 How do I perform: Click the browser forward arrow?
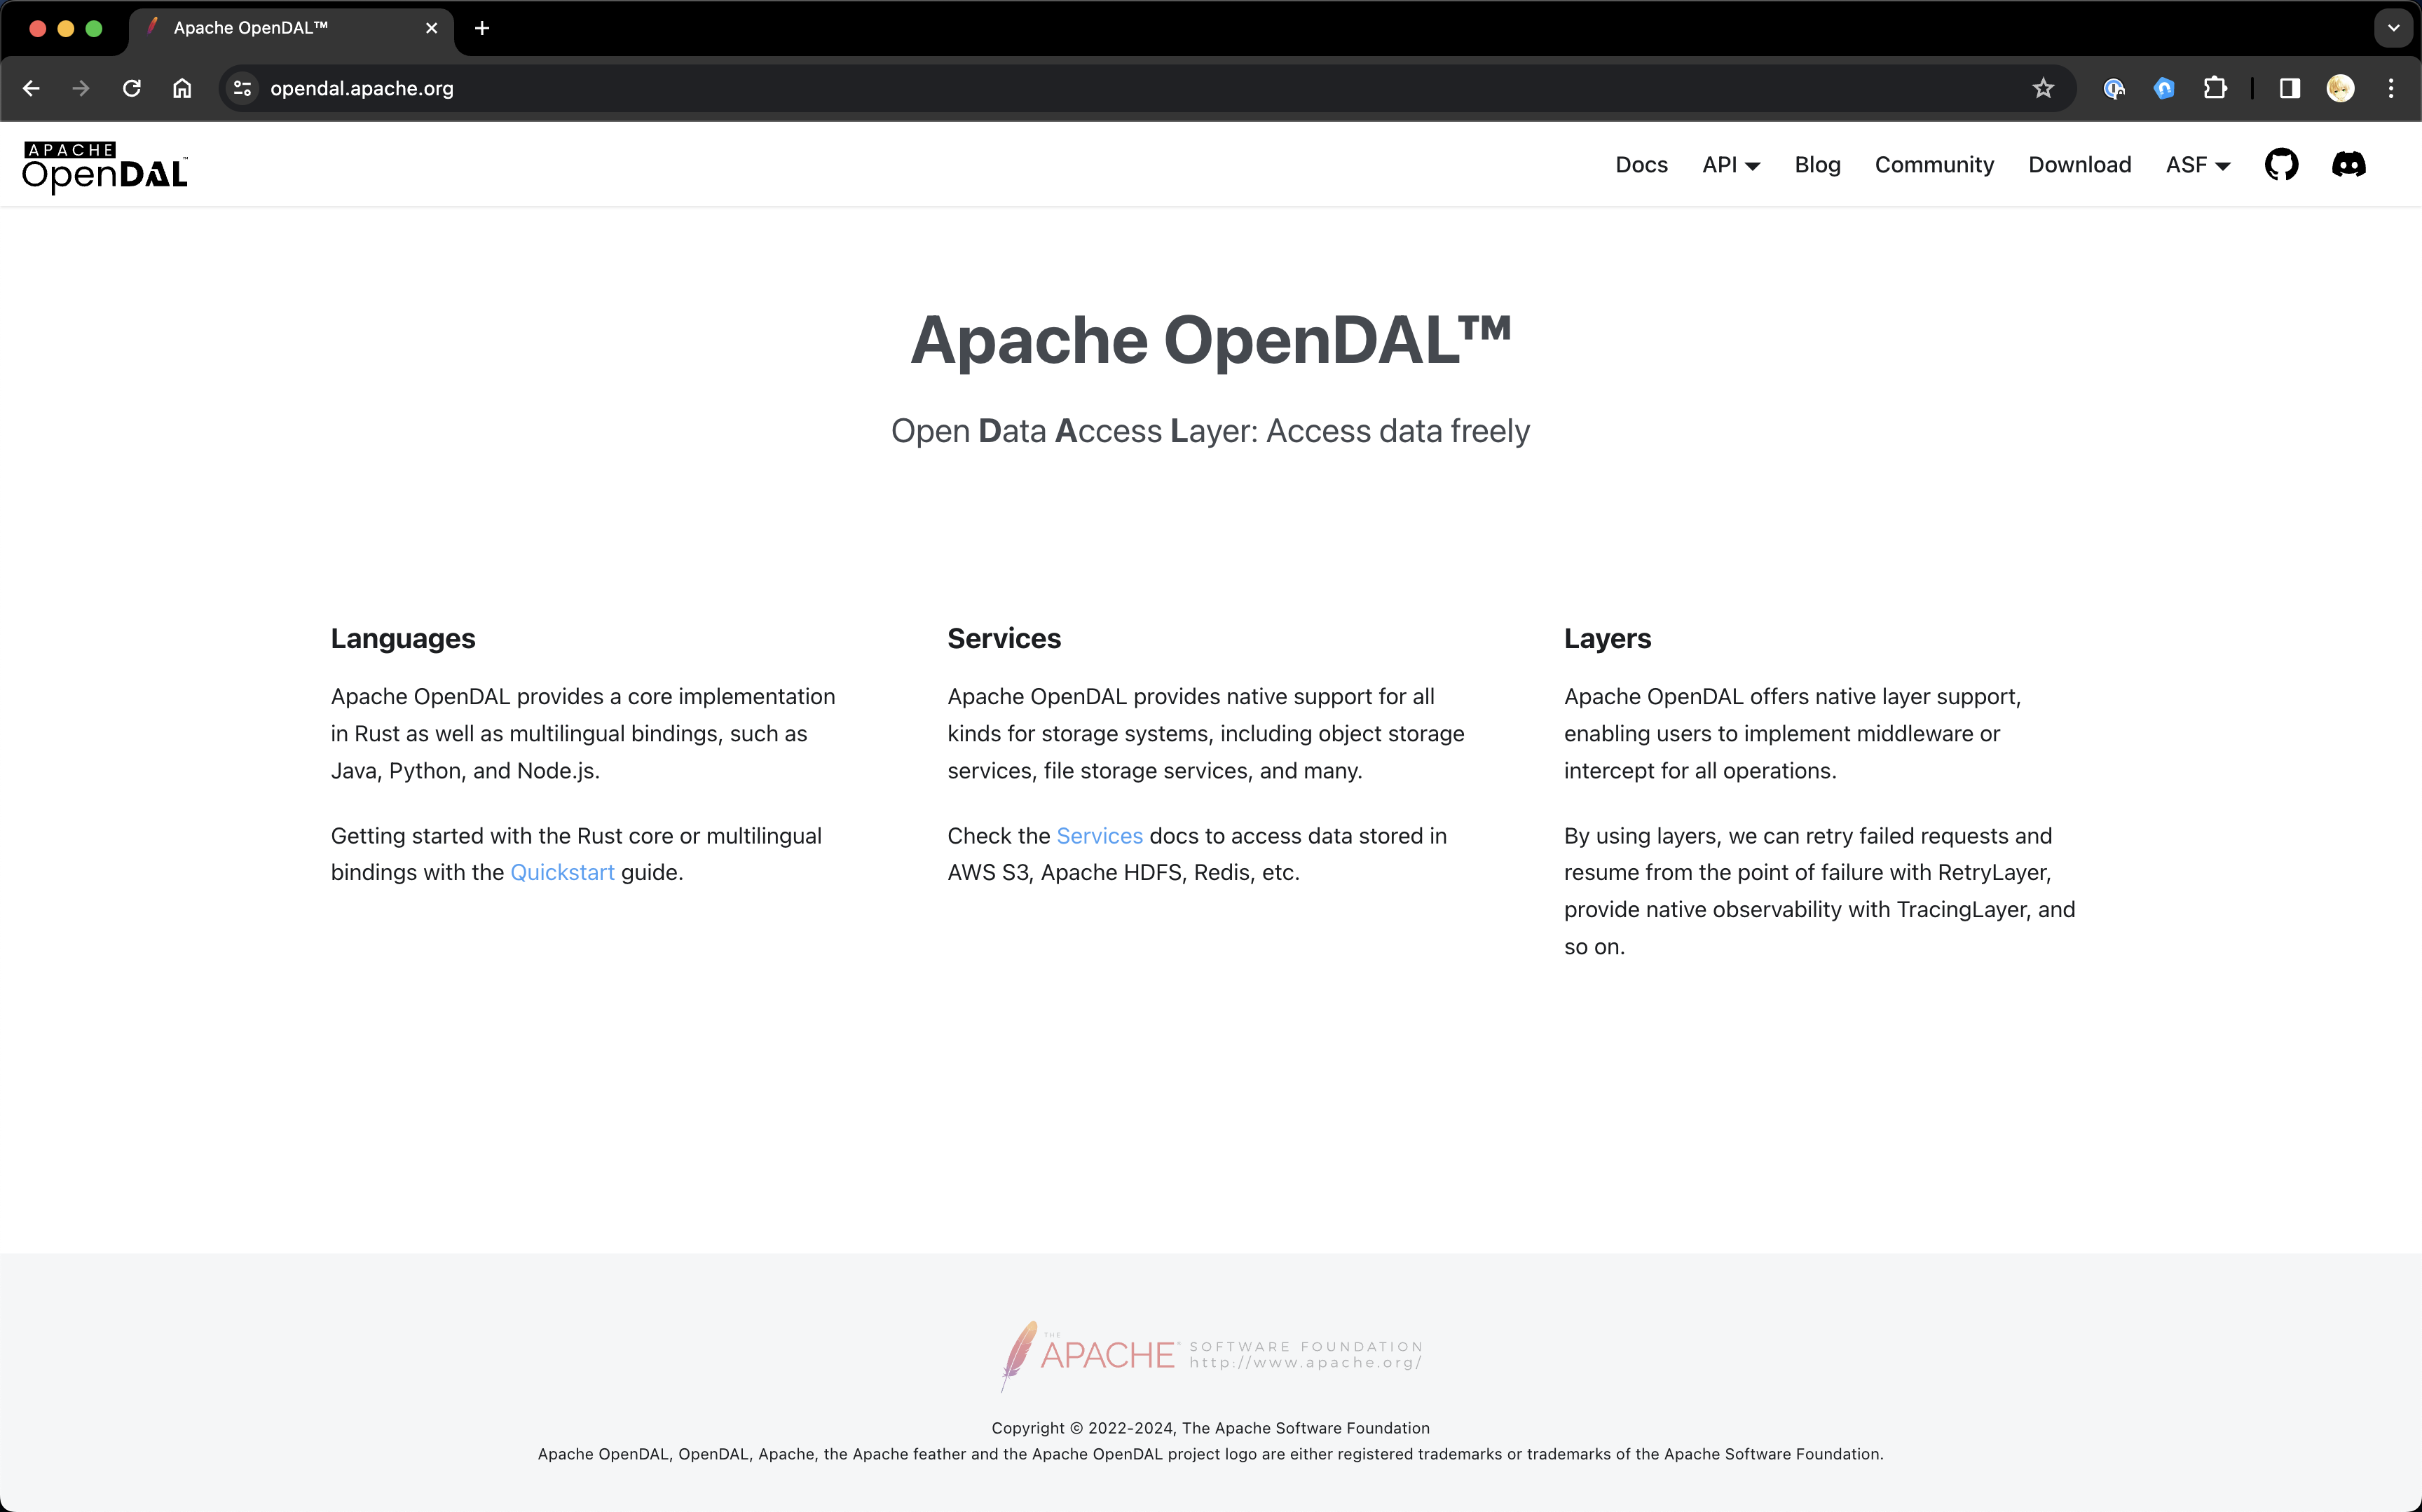[81, 88]
